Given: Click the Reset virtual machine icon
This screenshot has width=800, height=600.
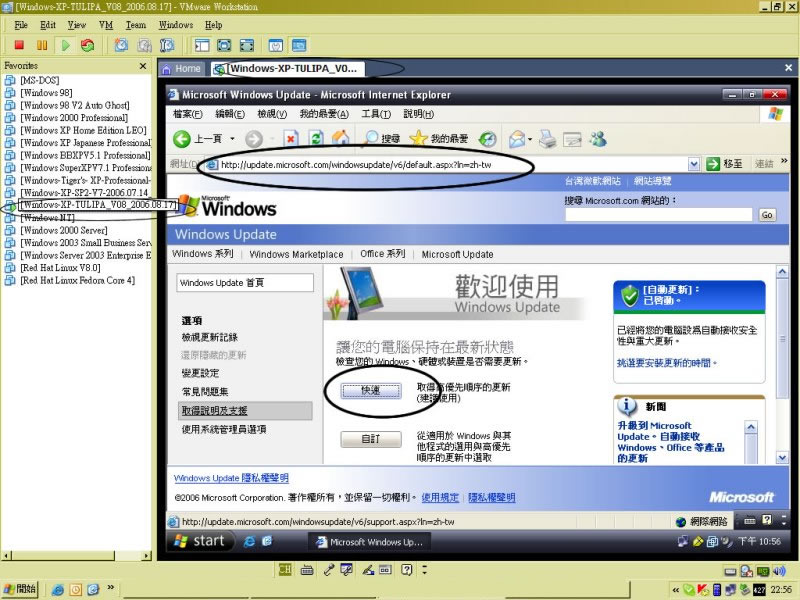Looking at the screenshot, I should point(88,45).
